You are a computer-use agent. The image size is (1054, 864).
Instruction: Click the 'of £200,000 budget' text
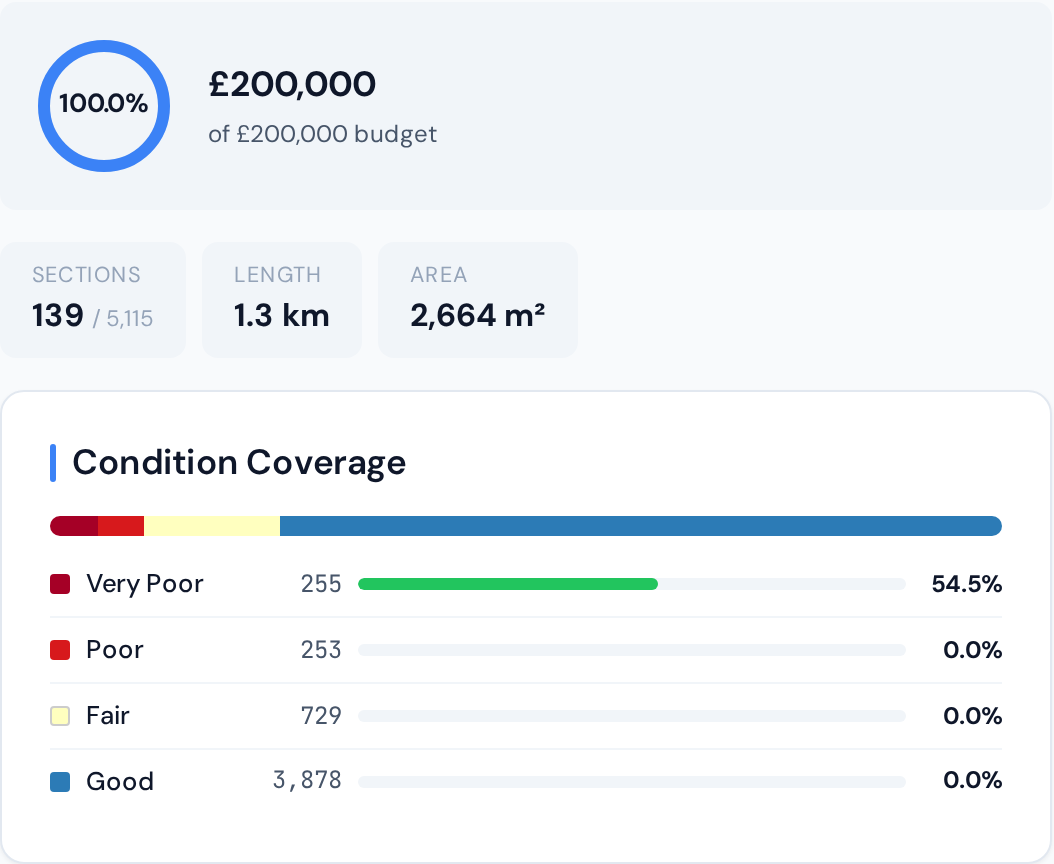point(323,134)
